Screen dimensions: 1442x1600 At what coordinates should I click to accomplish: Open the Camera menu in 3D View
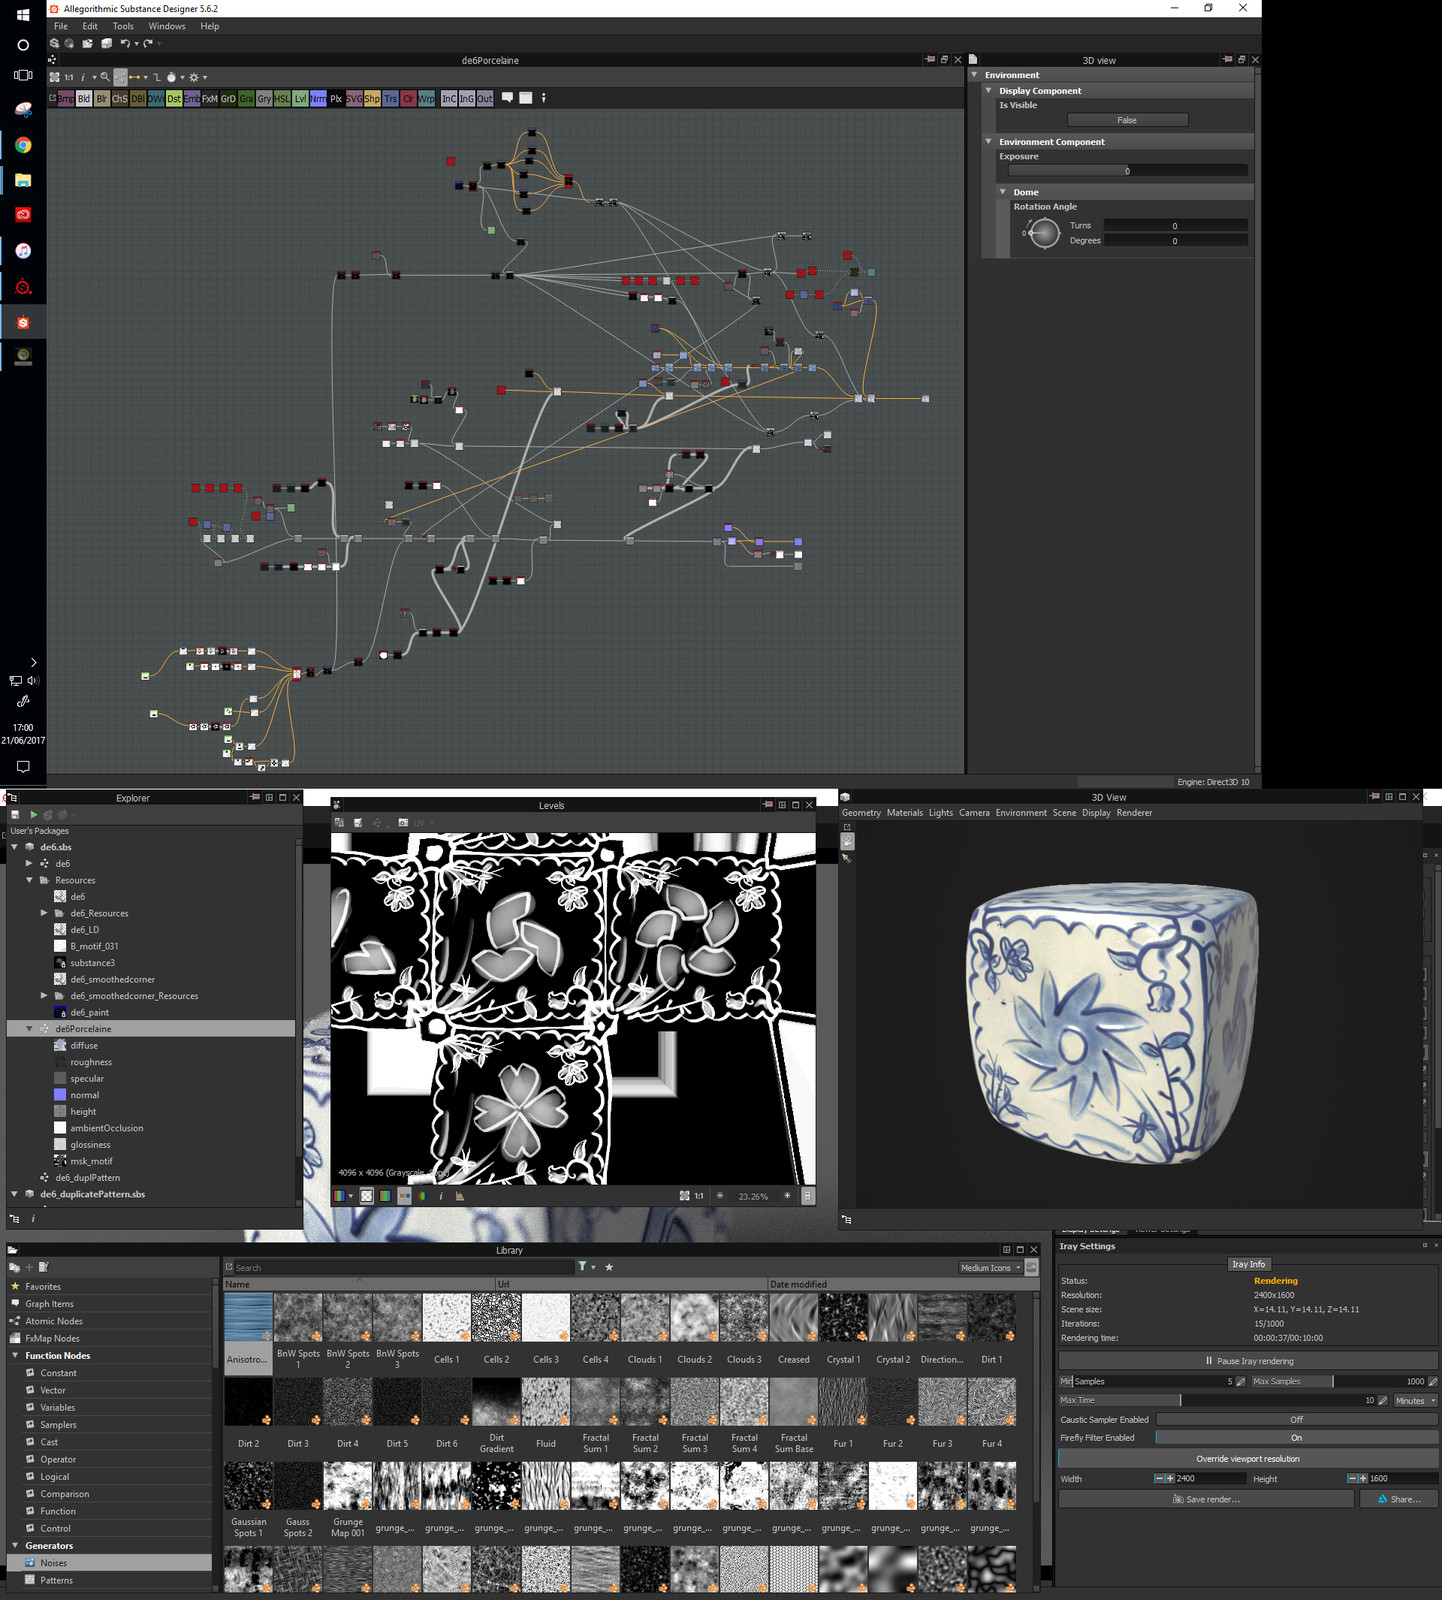974,813
